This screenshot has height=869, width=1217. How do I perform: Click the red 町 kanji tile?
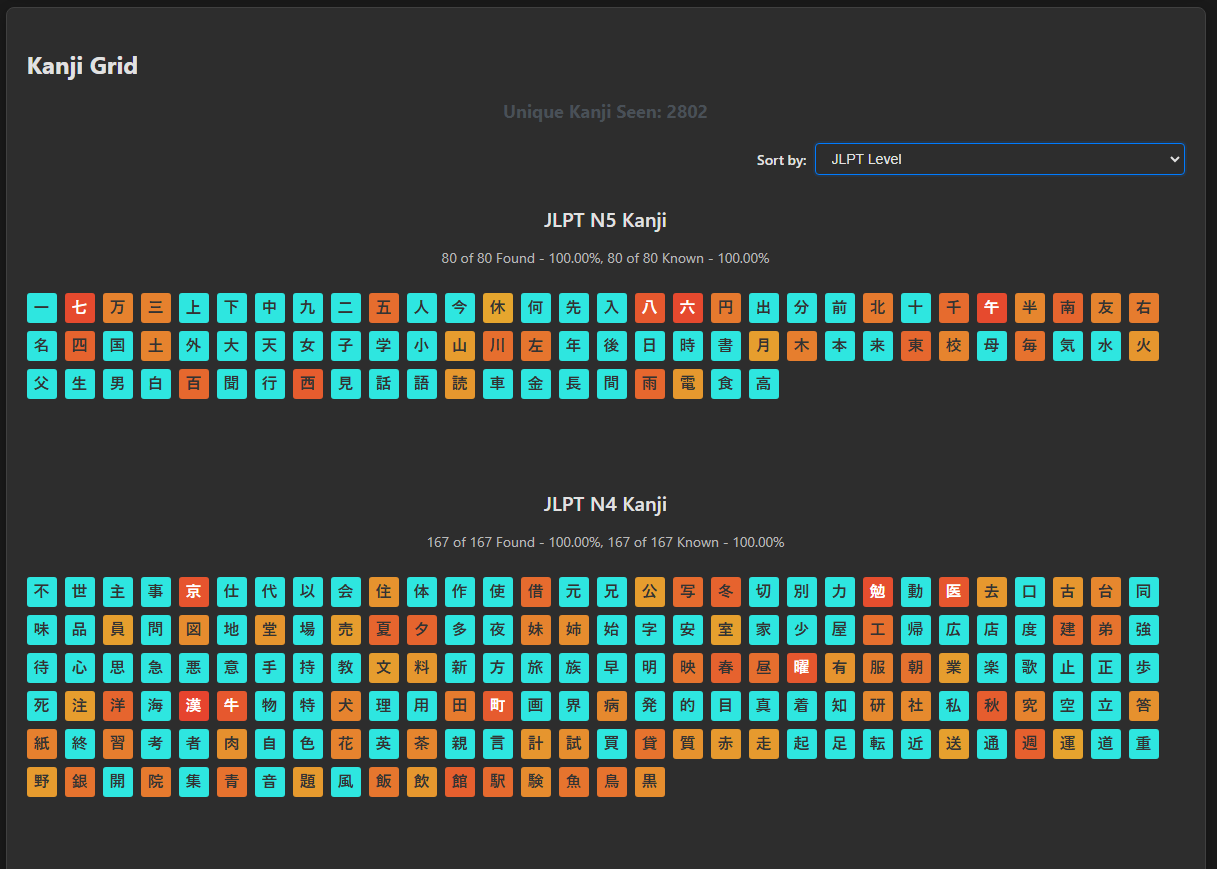(x=498, y=706)
